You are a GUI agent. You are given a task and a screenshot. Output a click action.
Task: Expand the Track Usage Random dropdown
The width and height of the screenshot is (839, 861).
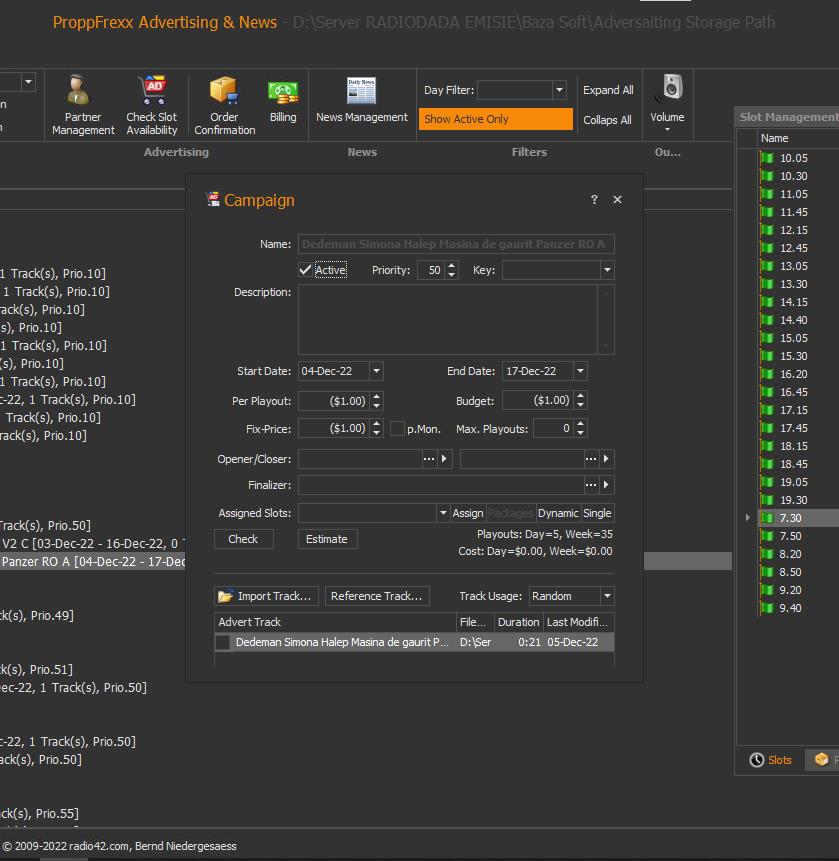606,596
